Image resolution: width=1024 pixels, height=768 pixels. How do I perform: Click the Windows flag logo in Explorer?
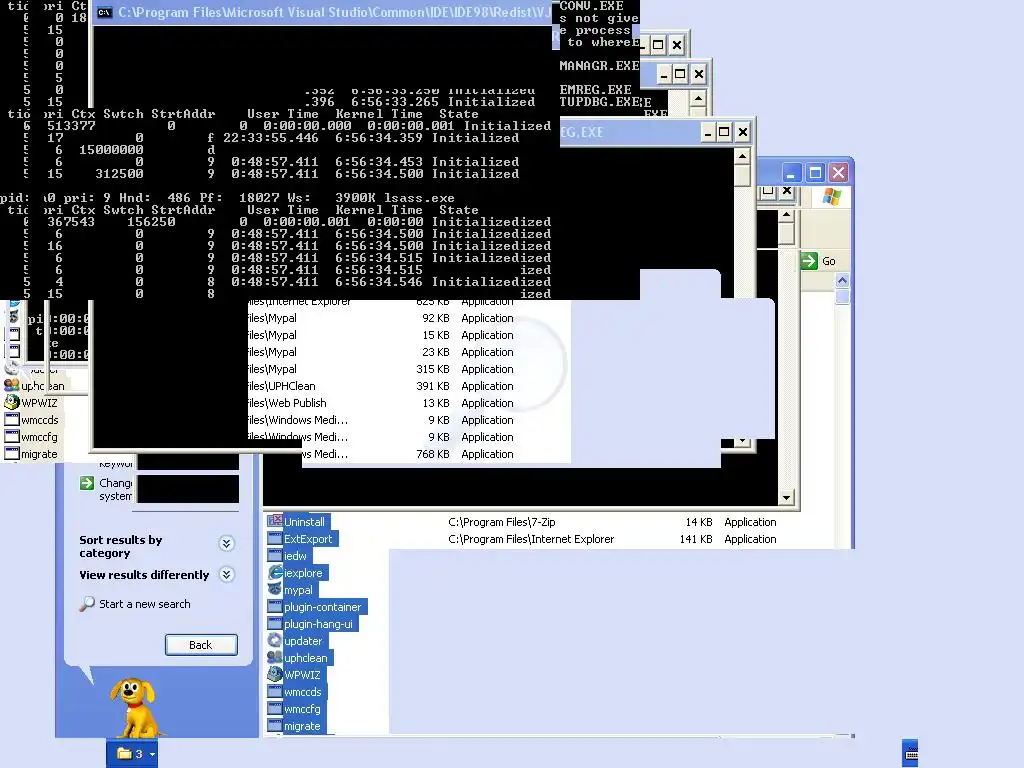point(831,197)
